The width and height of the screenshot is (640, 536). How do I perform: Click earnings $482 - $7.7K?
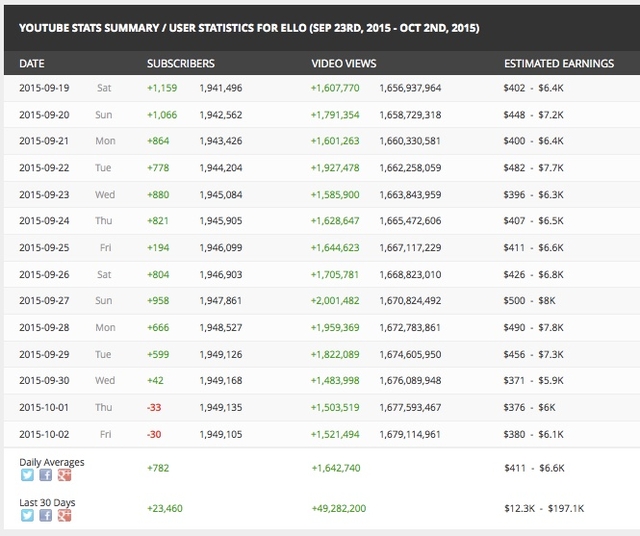(x=533, y=168)
